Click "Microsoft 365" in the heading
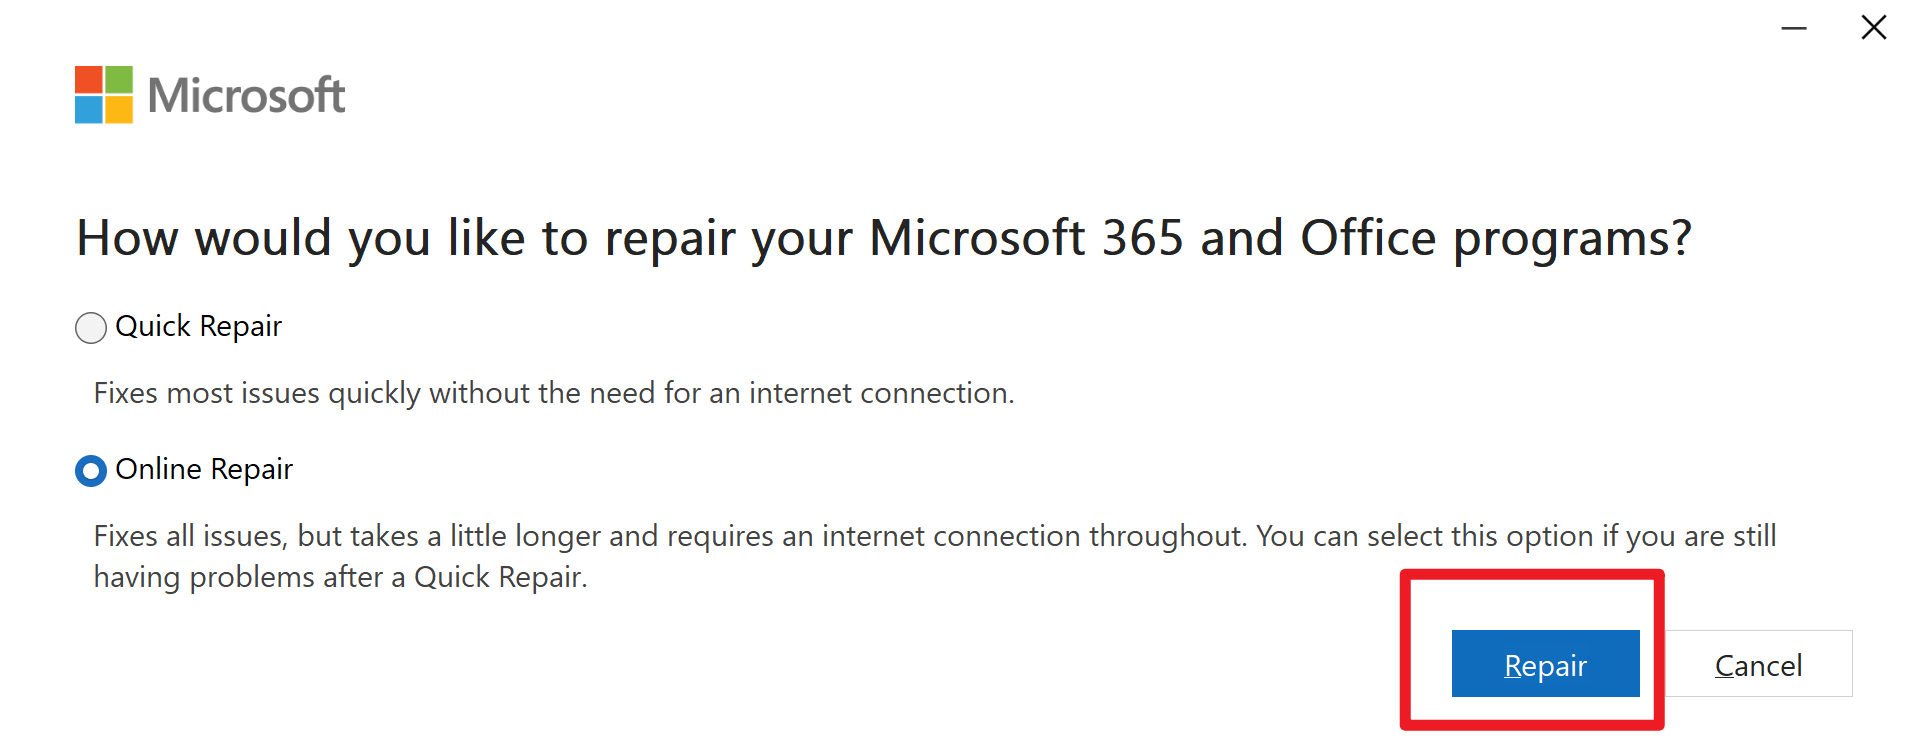The height and width of the screenshot is (750, 1923). point(1027,238)
